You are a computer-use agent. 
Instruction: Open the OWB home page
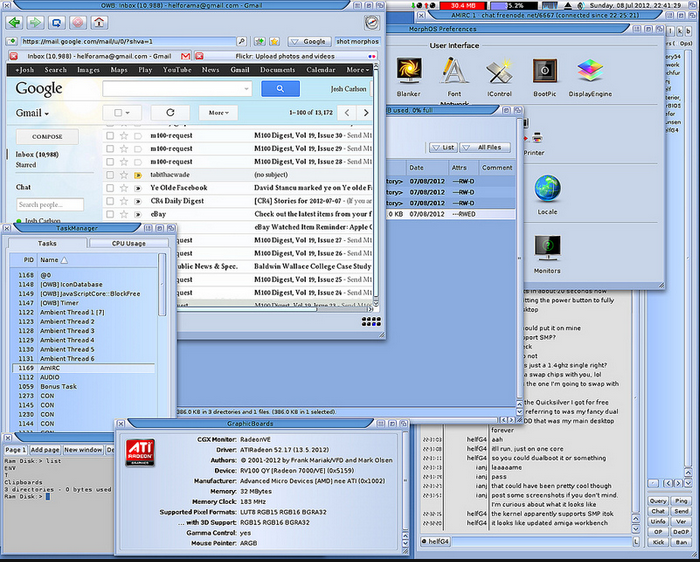tap(99, 22)
